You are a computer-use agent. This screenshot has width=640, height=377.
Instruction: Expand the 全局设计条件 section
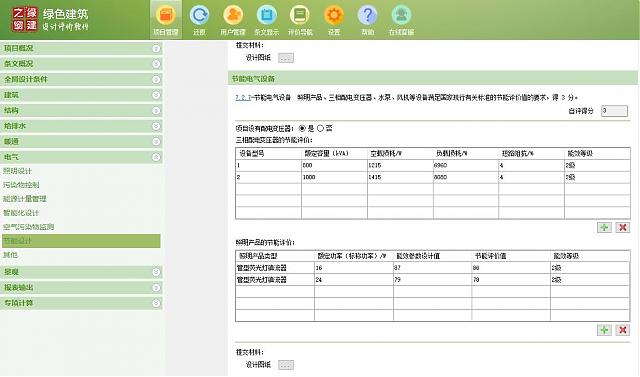[81, 79]
